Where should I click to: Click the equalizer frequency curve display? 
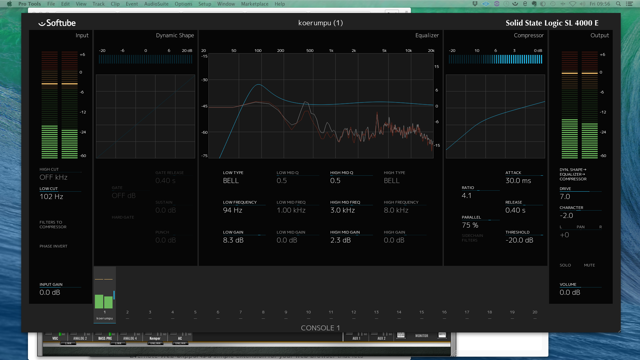pos(321,106)
